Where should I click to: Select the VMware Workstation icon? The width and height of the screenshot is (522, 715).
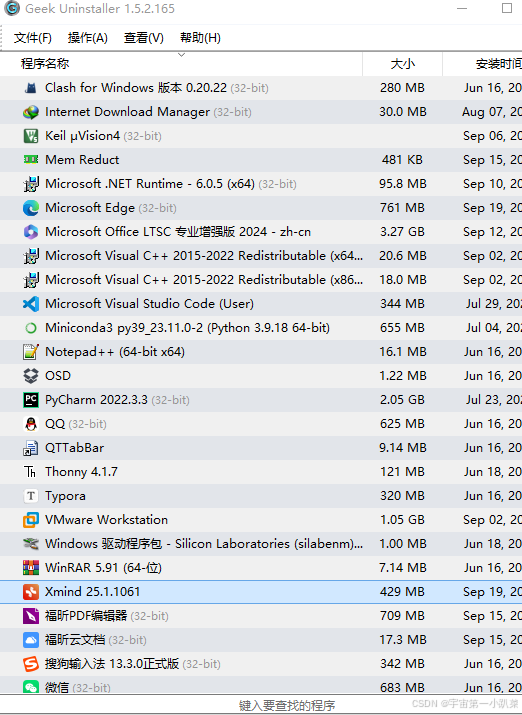31,520
